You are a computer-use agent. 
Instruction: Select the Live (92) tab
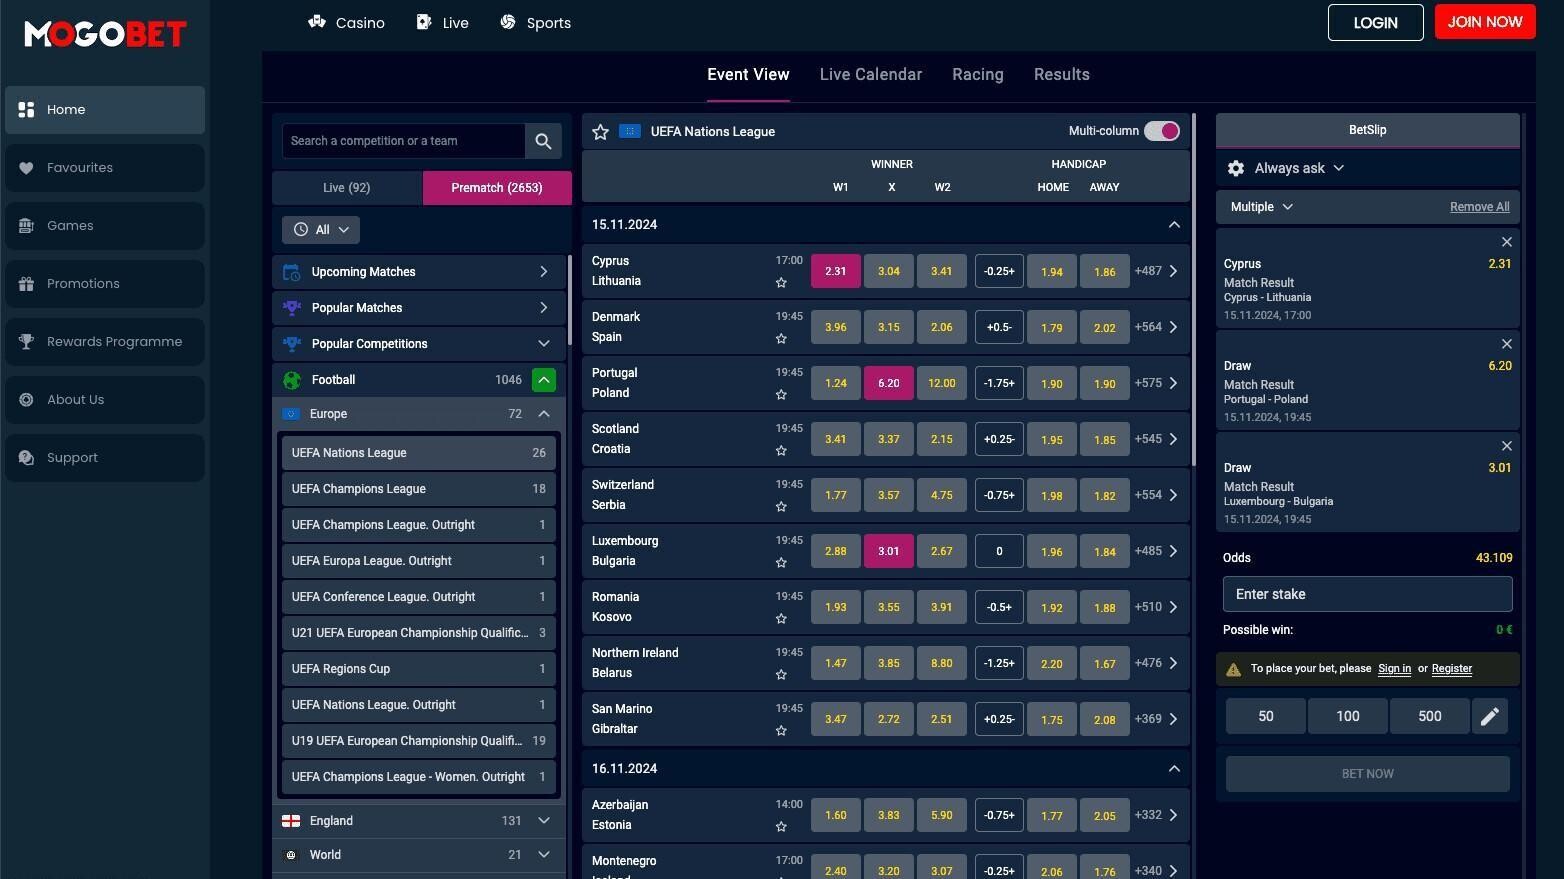pos(347,188)
